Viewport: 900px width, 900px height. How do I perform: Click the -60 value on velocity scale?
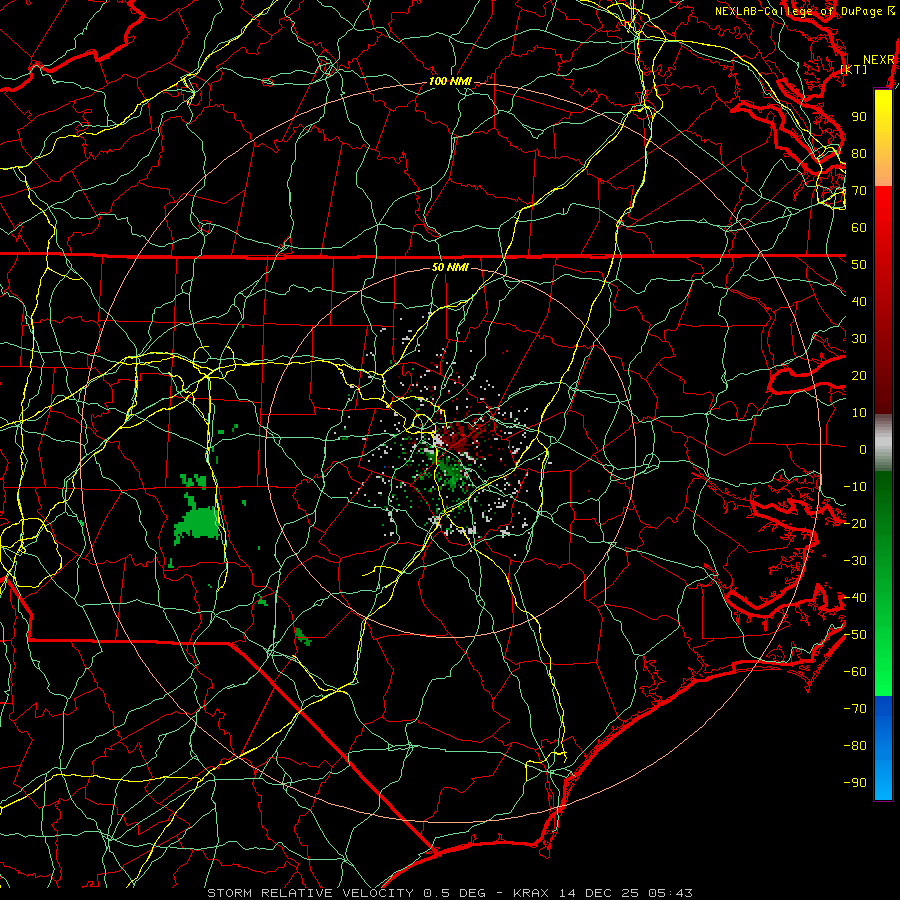pyautogui.click(x=855, y=672)
